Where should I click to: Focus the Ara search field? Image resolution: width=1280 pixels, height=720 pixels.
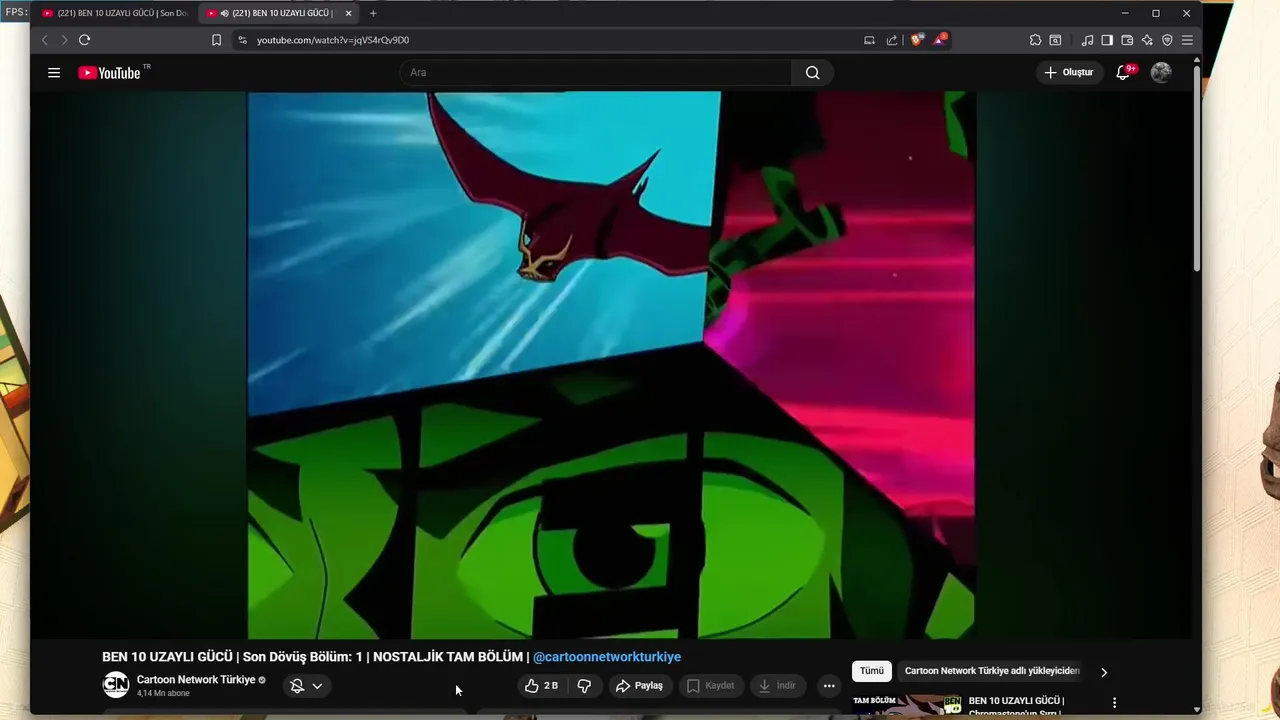(596, 72)
